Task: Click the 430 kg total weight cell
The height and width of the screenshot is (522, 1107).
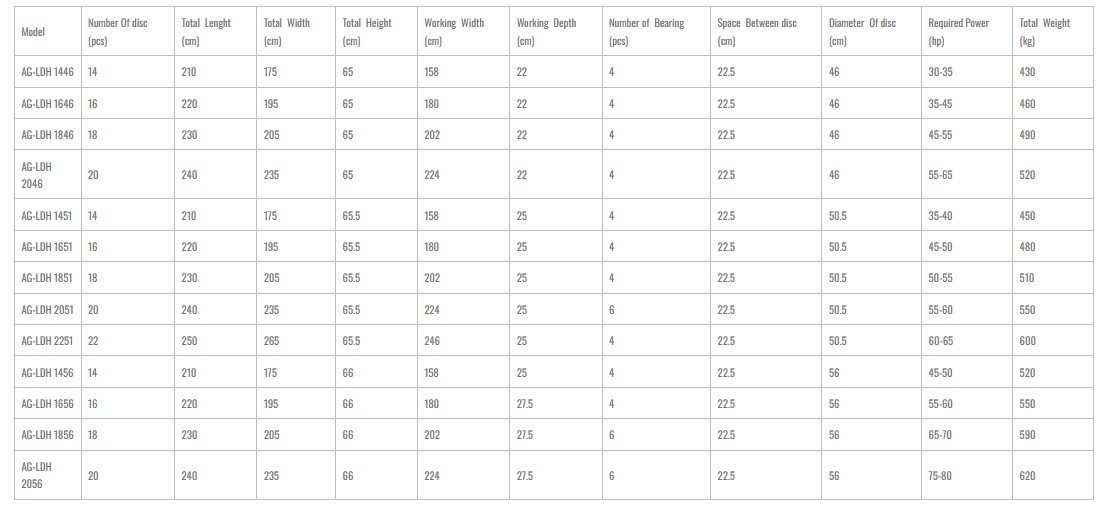Action: (x=1027, y=72)
